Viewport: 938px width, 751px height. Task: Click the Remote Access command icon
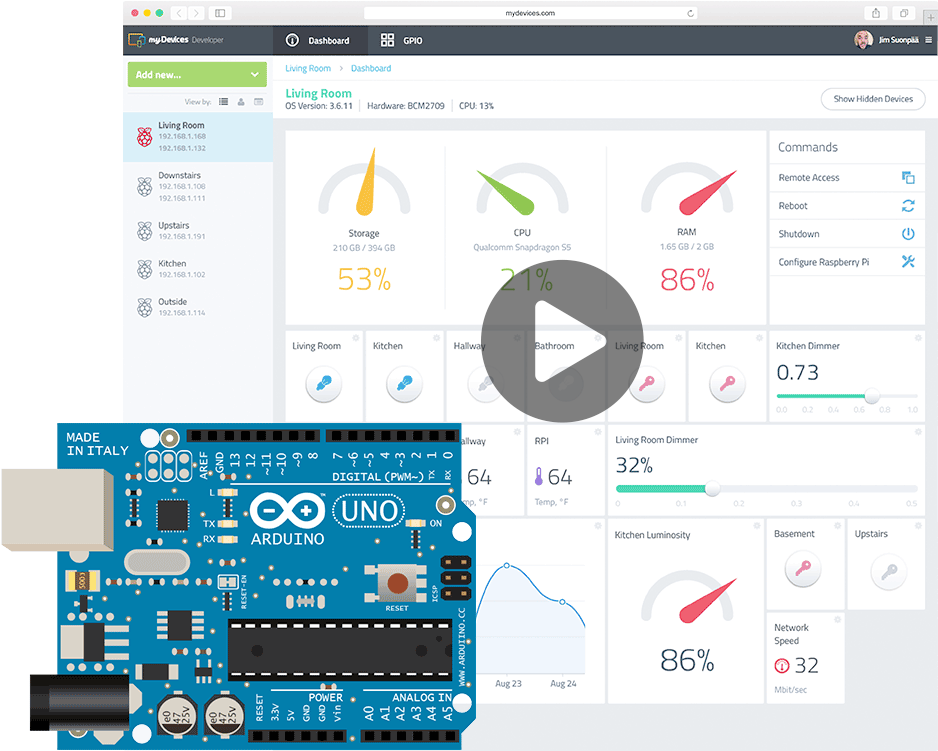click(x=908, y=177)
